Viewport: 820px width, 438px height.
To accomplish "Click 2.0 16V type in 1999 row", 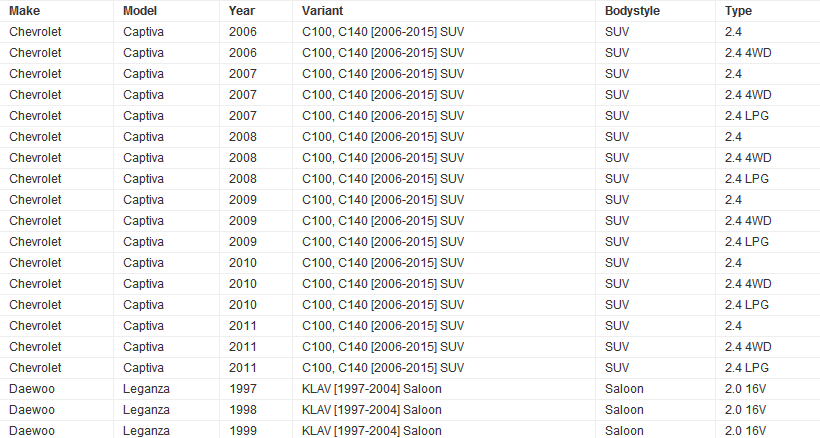I will (x=745, y=430).
